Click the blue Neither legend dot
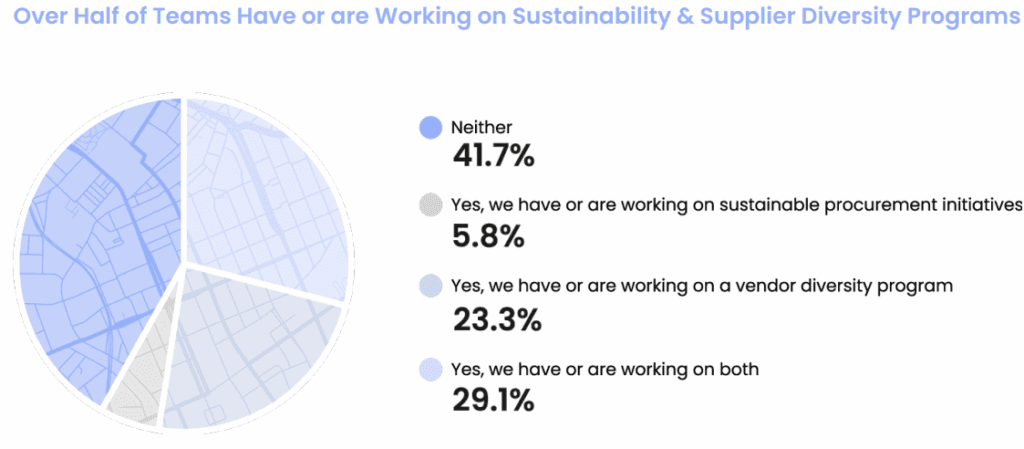 point(431,128)
